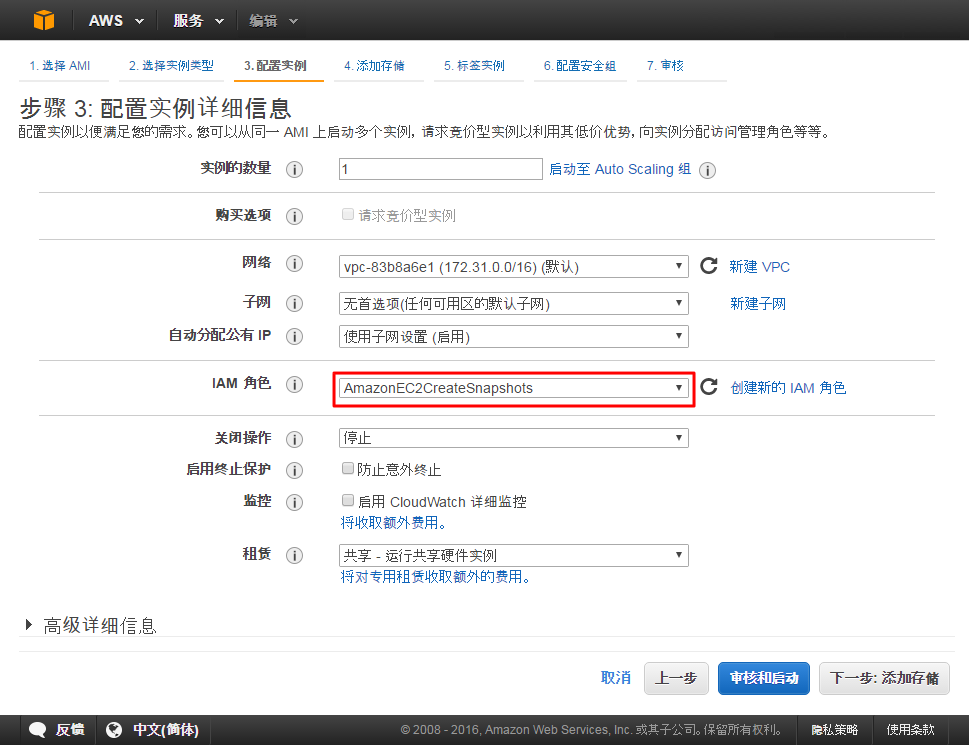969x745 pixels.
Task: Refresh the IAM role list
Action: point(709,387)
